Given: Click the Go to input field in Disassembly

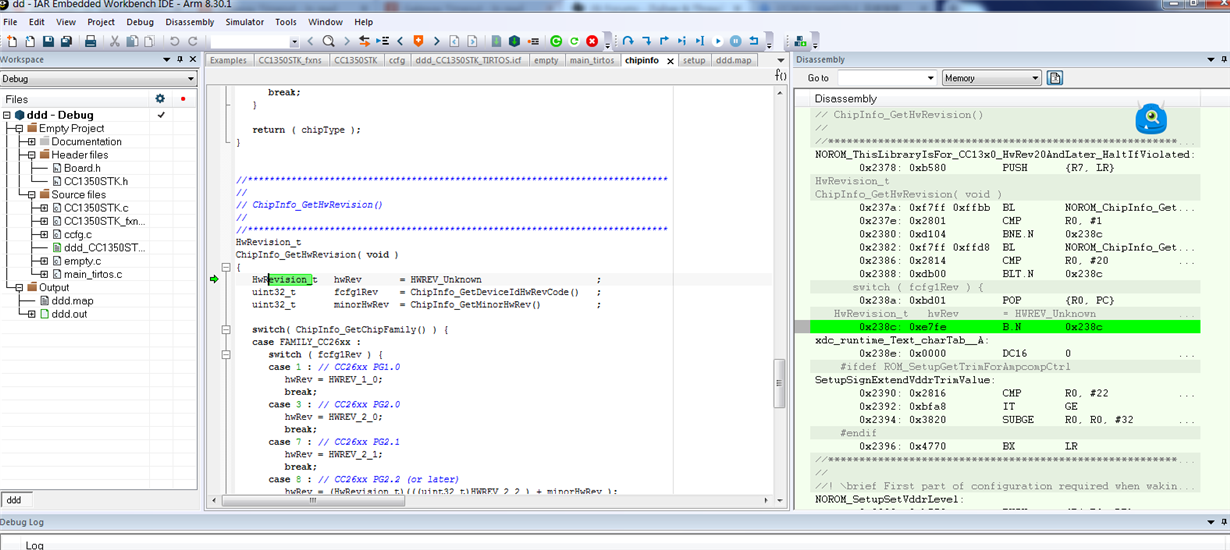Looking at the screenshot, I should pos(885,78).
